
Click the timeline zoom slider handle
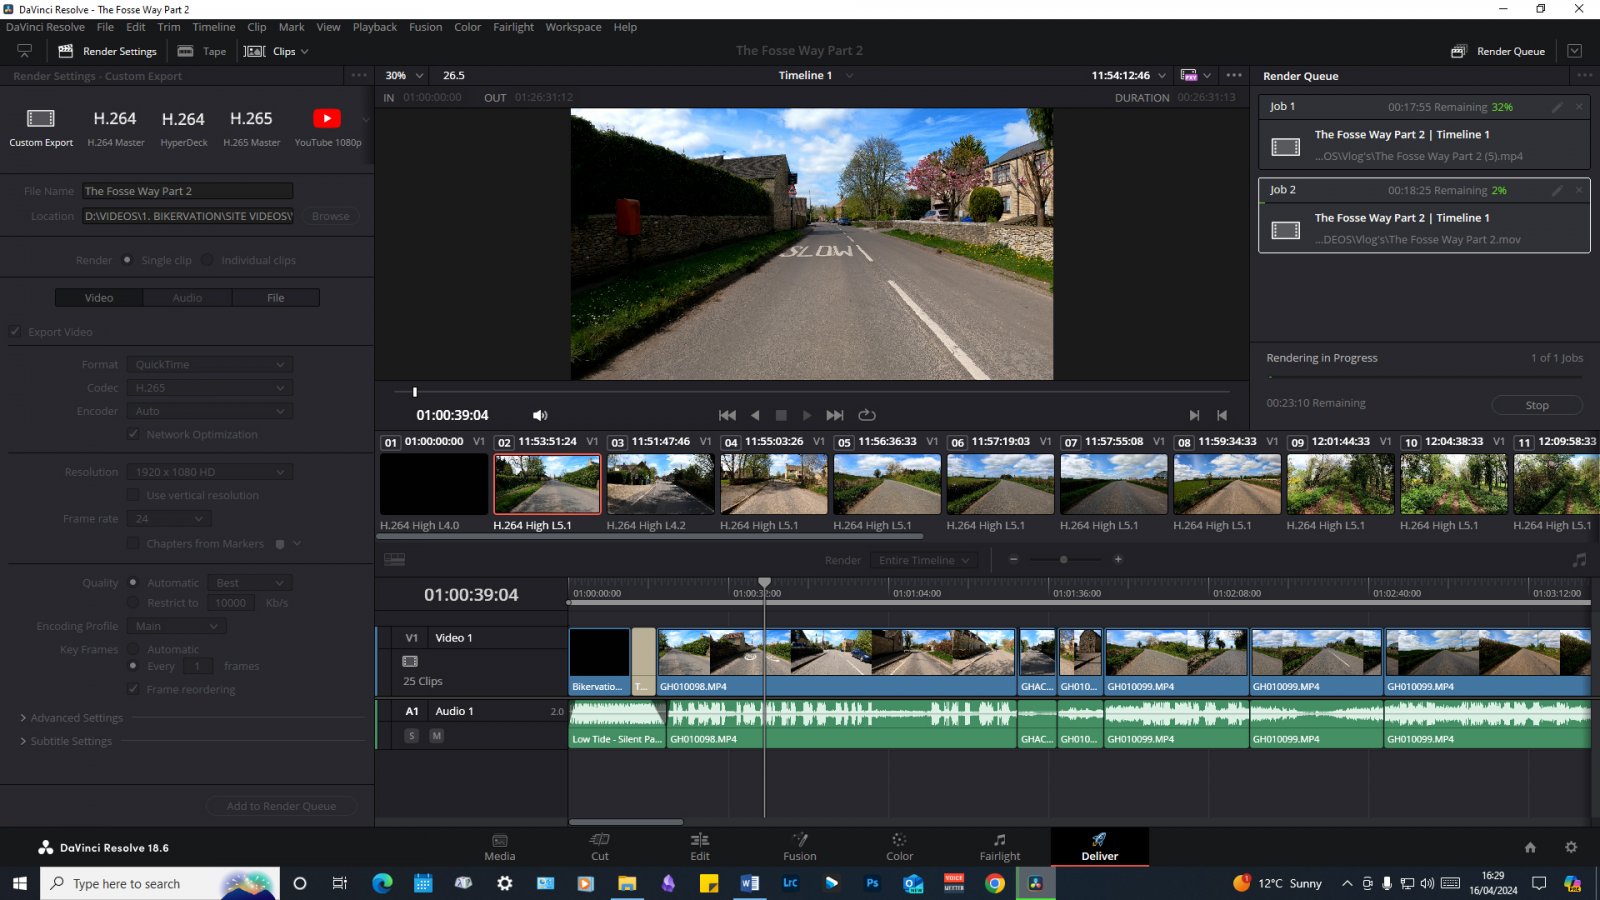(x=1063, y=560)
